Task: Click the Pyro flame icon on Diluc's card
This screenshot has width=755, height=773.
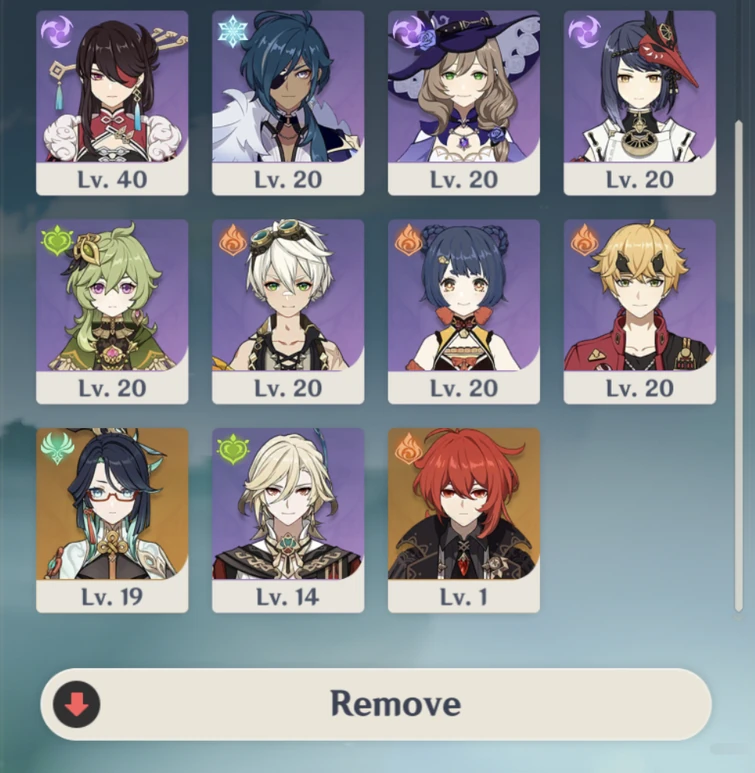Action: pyautogui.click(x=408, y=449)
